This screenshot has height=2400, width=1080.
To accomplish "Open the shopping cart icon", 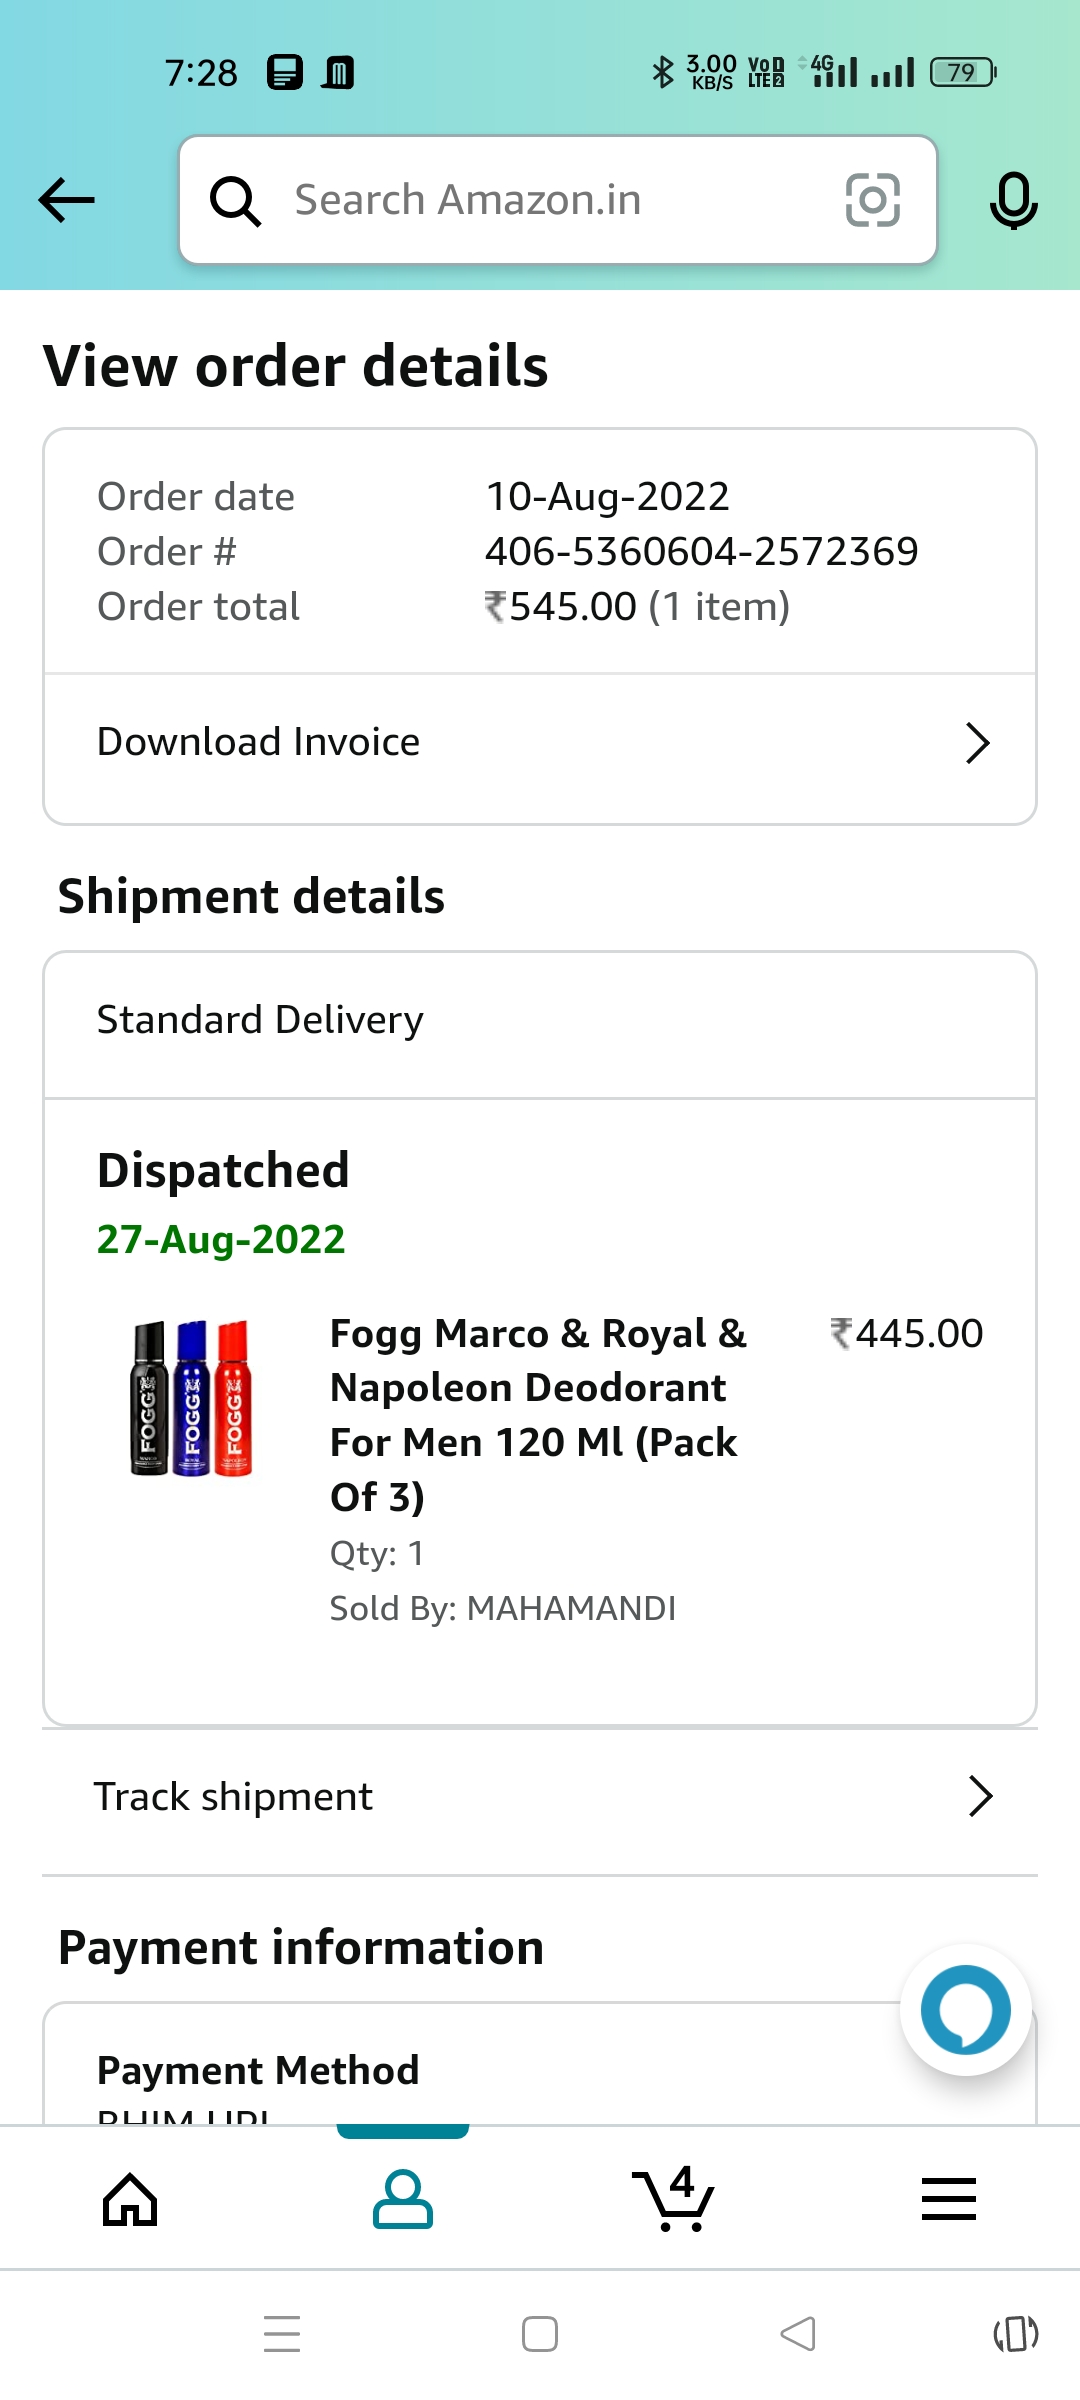I will [x=675, y=2200].
